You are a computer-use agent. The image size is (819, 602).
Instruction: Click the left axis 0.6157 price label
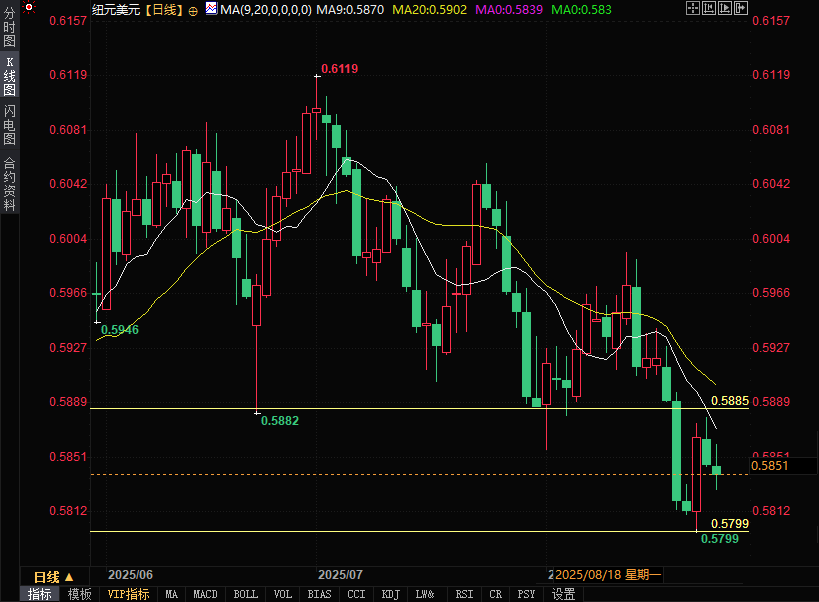[68, 21]
